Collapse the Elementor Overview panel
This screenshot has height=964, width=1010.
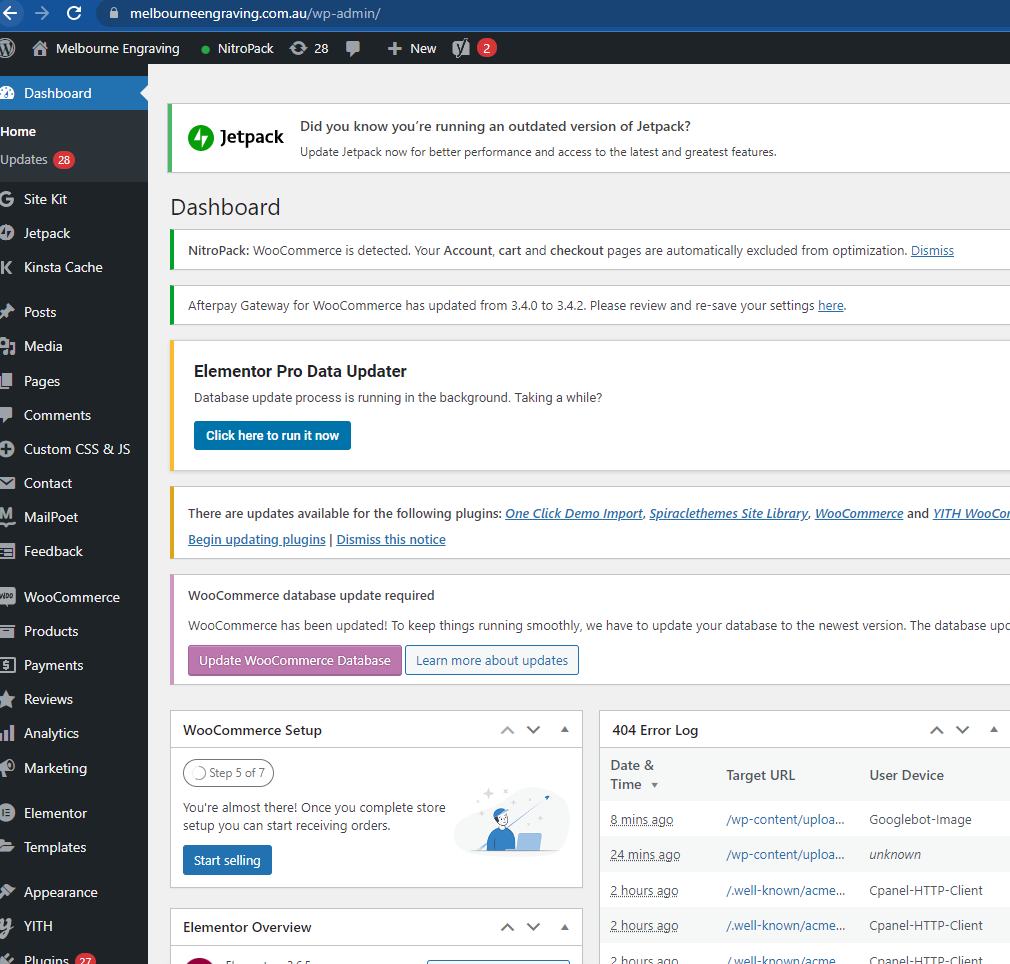pyautogui.click(x=565, y=927)
